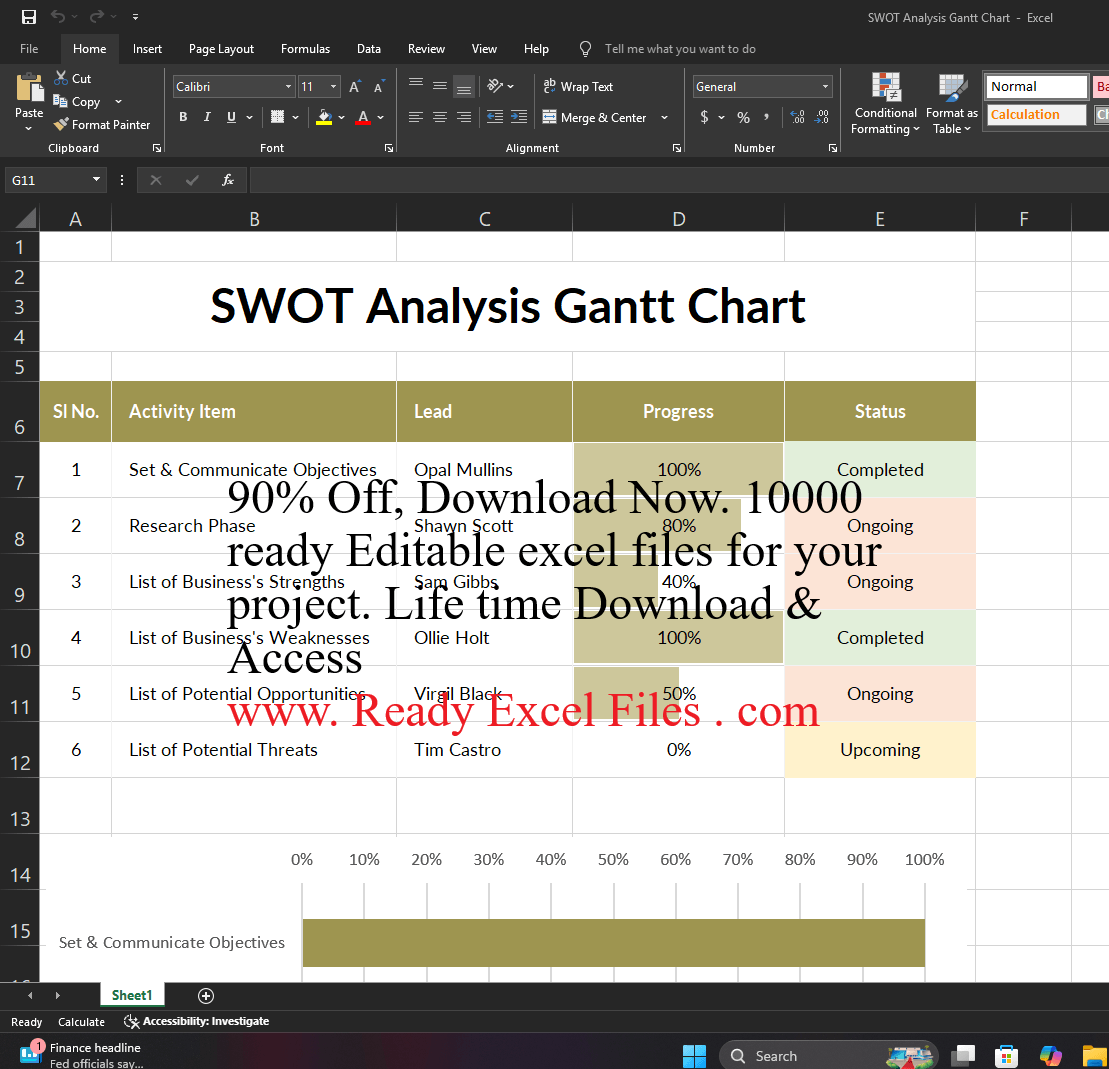
Task: Cut the selection with the scissors icon
Action: pos(62,78)
